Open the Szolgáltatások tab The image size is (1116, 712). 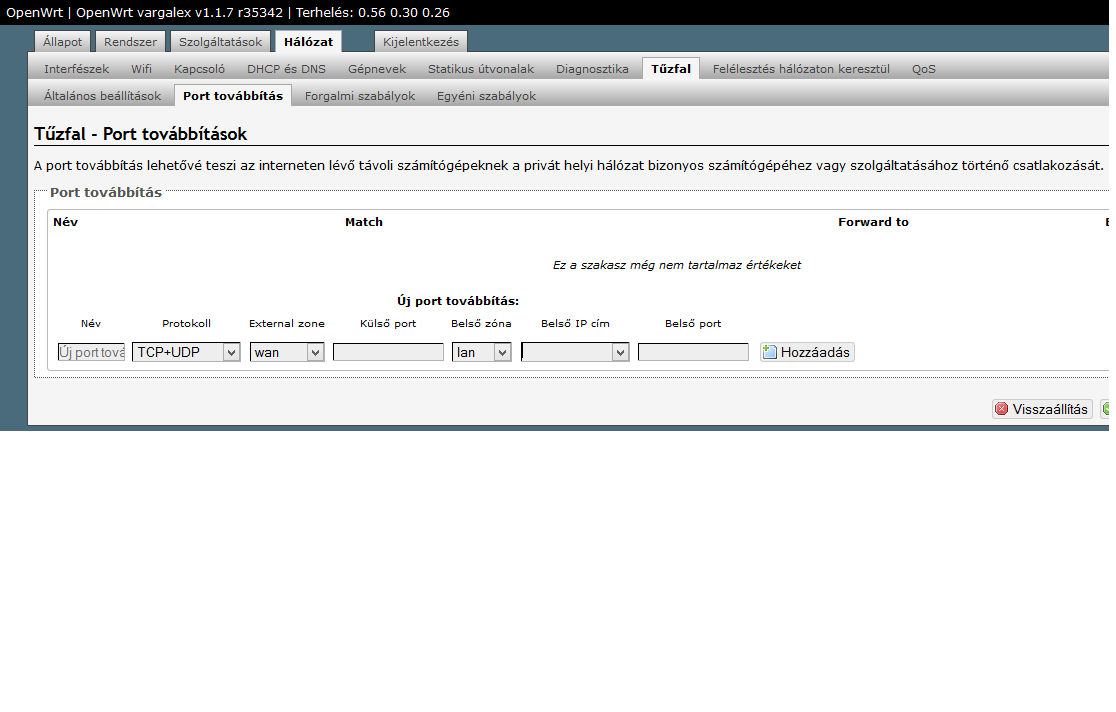click(x=221, y=41)
